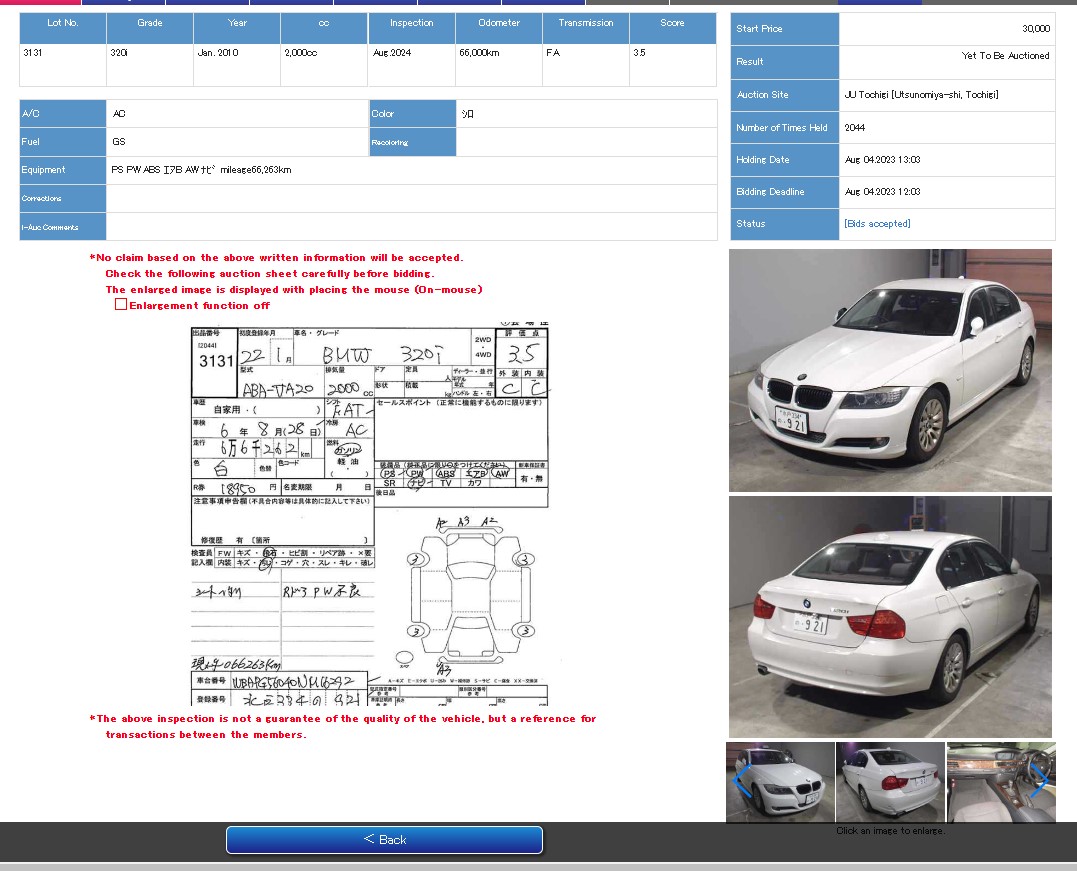Enlarge the rear view BMW photo

click(x=890, y=617)
